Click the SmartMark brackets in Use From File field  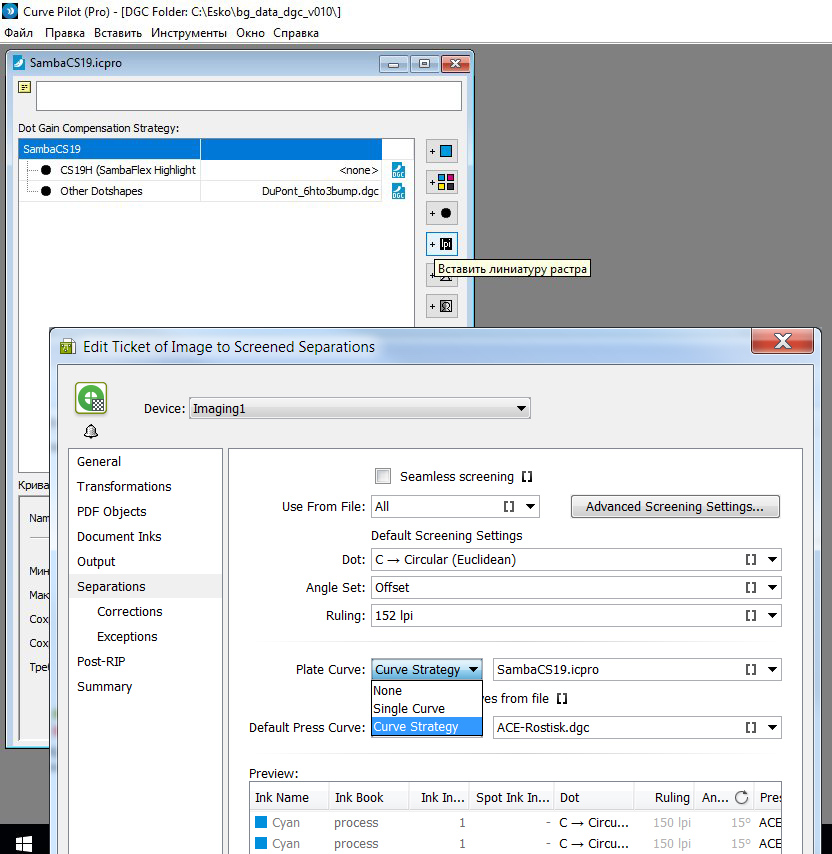509,507
